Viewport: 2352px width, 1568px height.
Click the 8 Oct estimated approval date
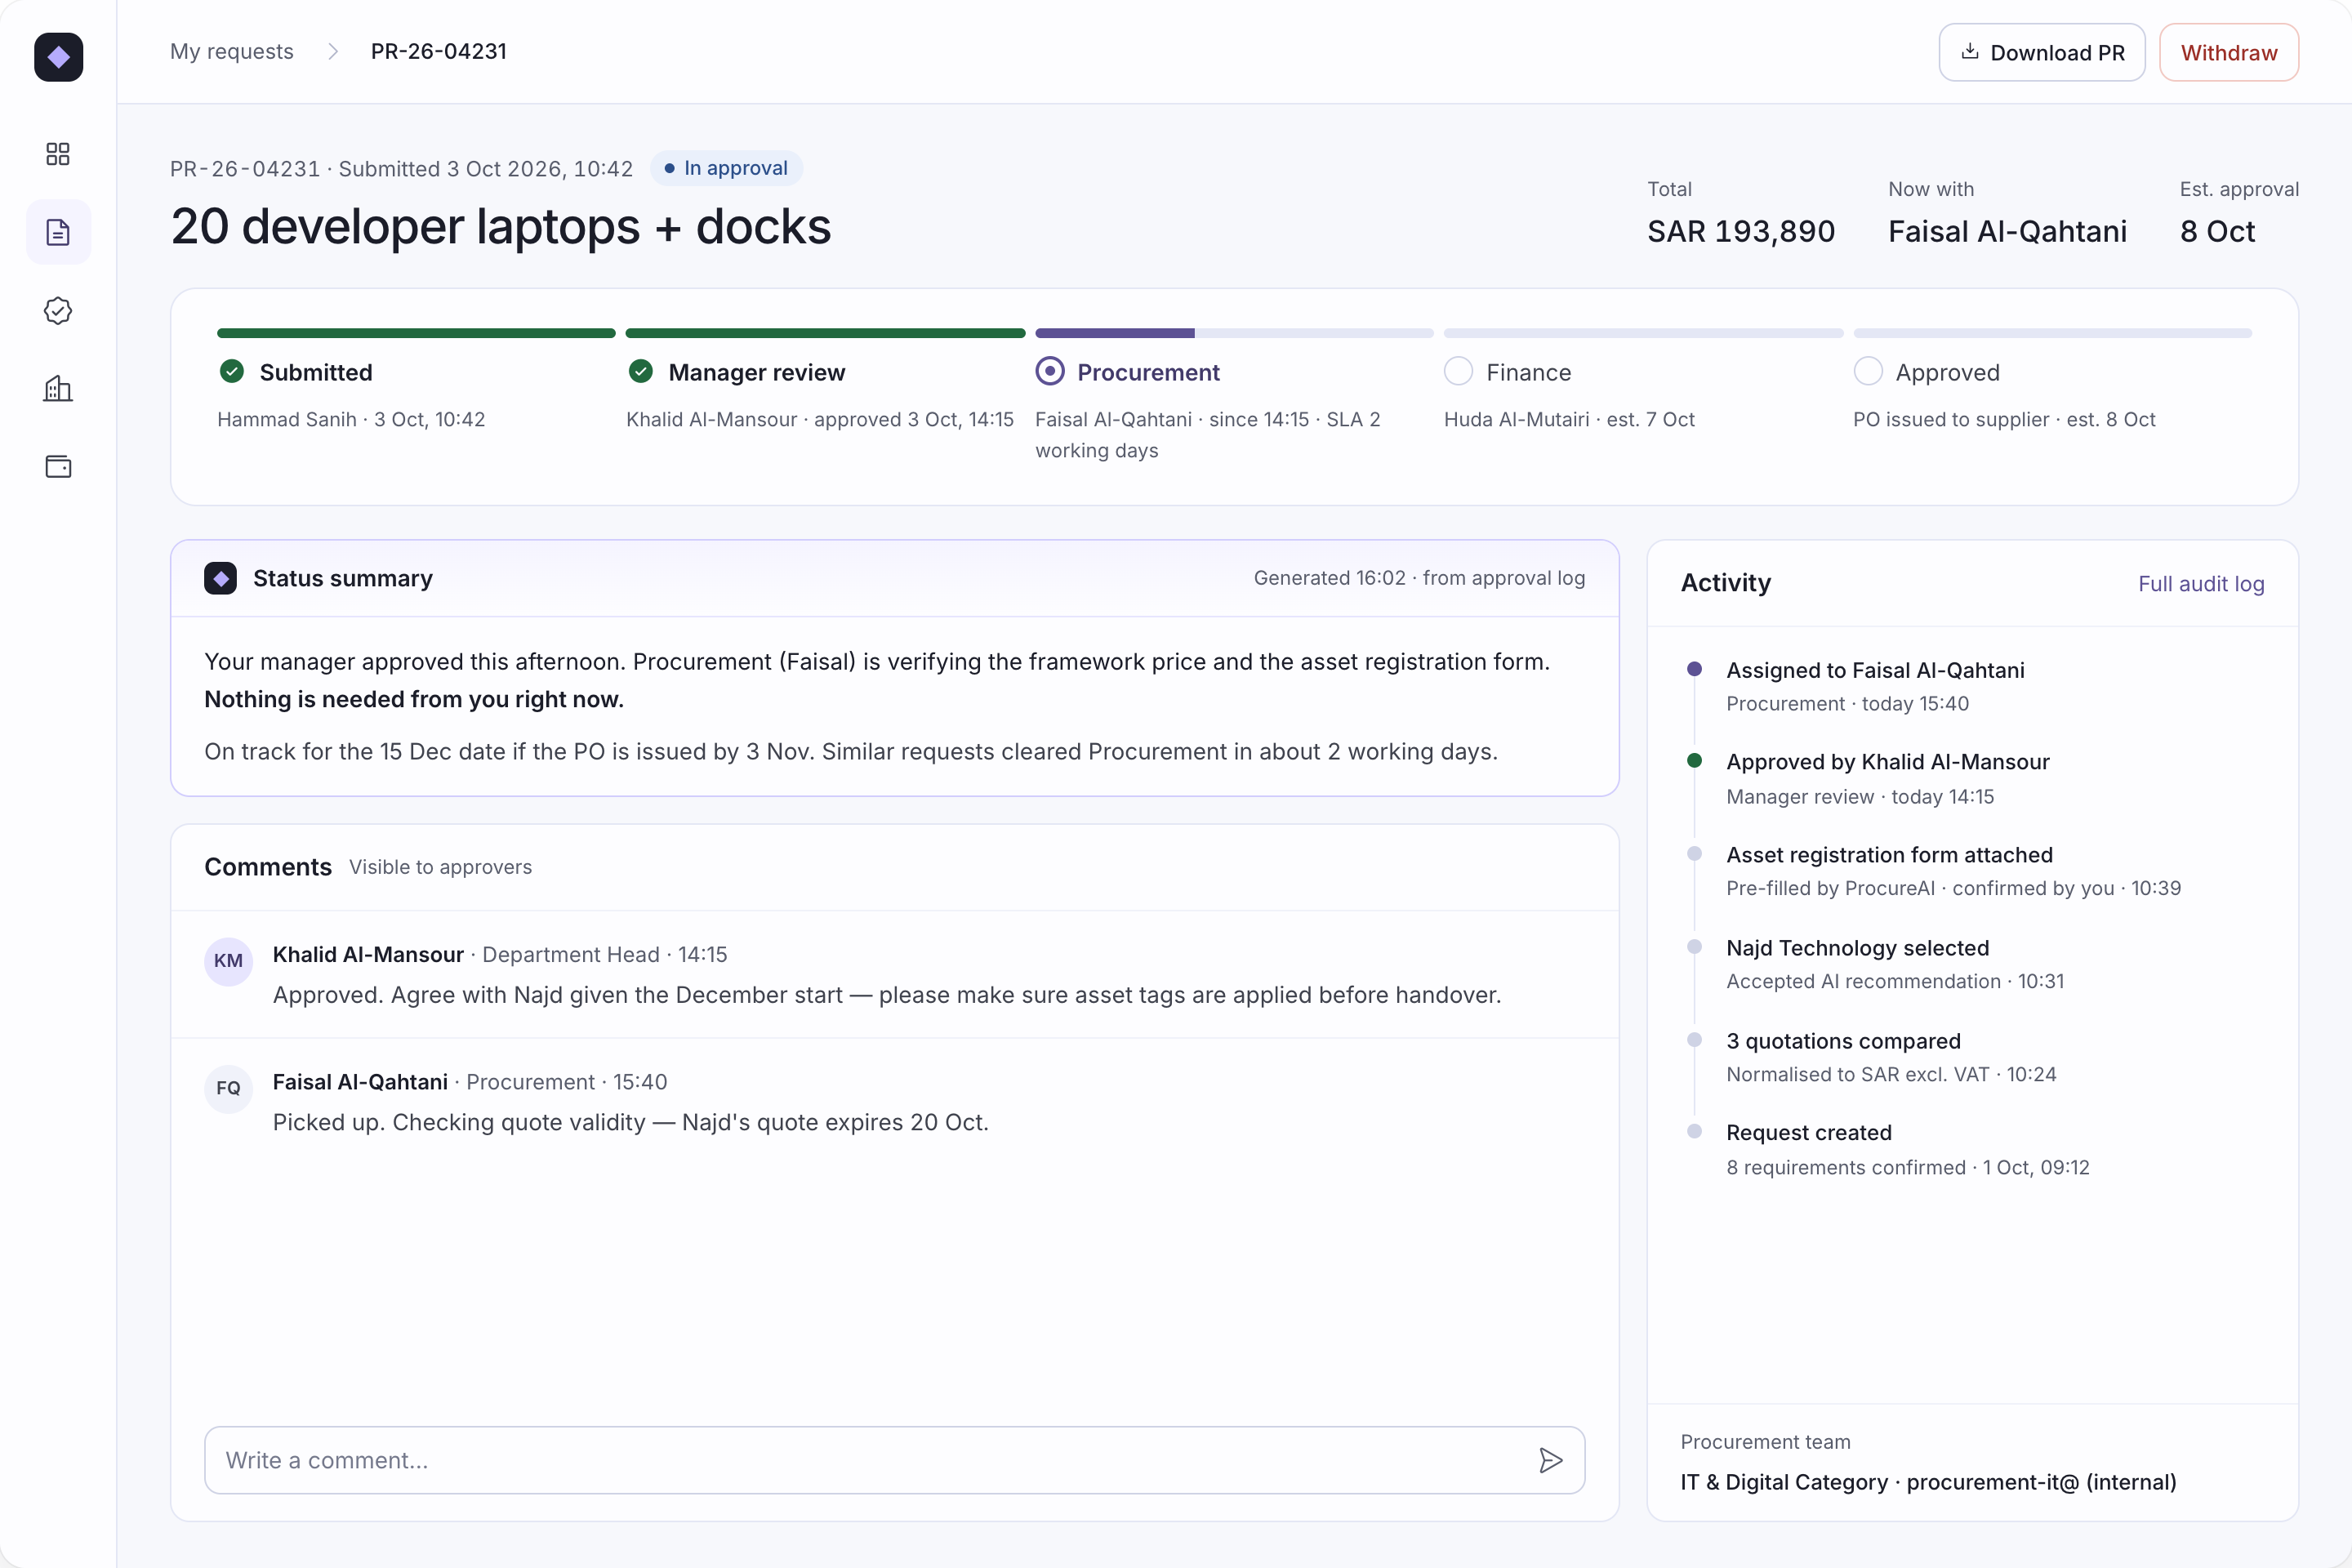click(x=2217, y=231)
